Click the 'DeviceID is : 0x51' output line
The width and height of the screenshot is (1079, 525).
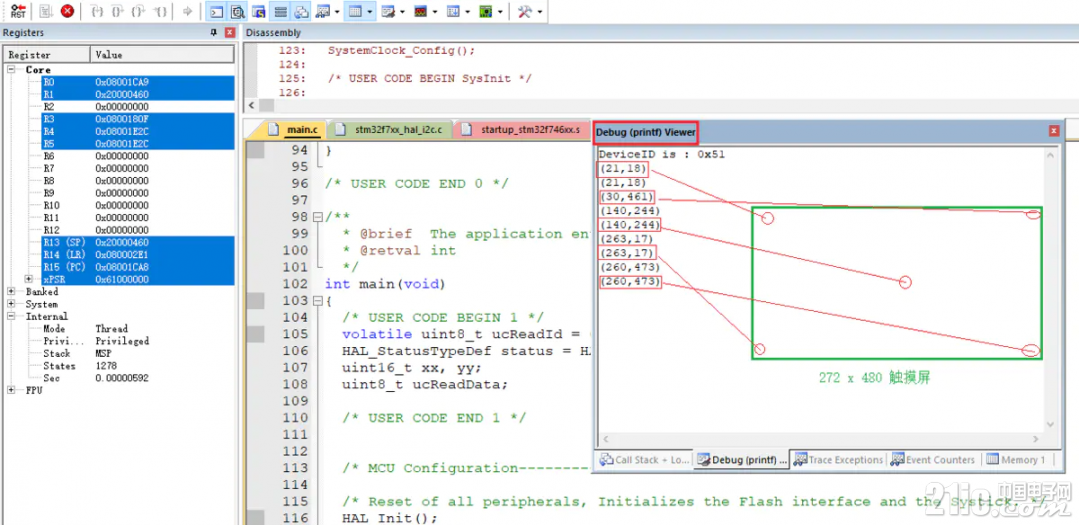[661, 155]
